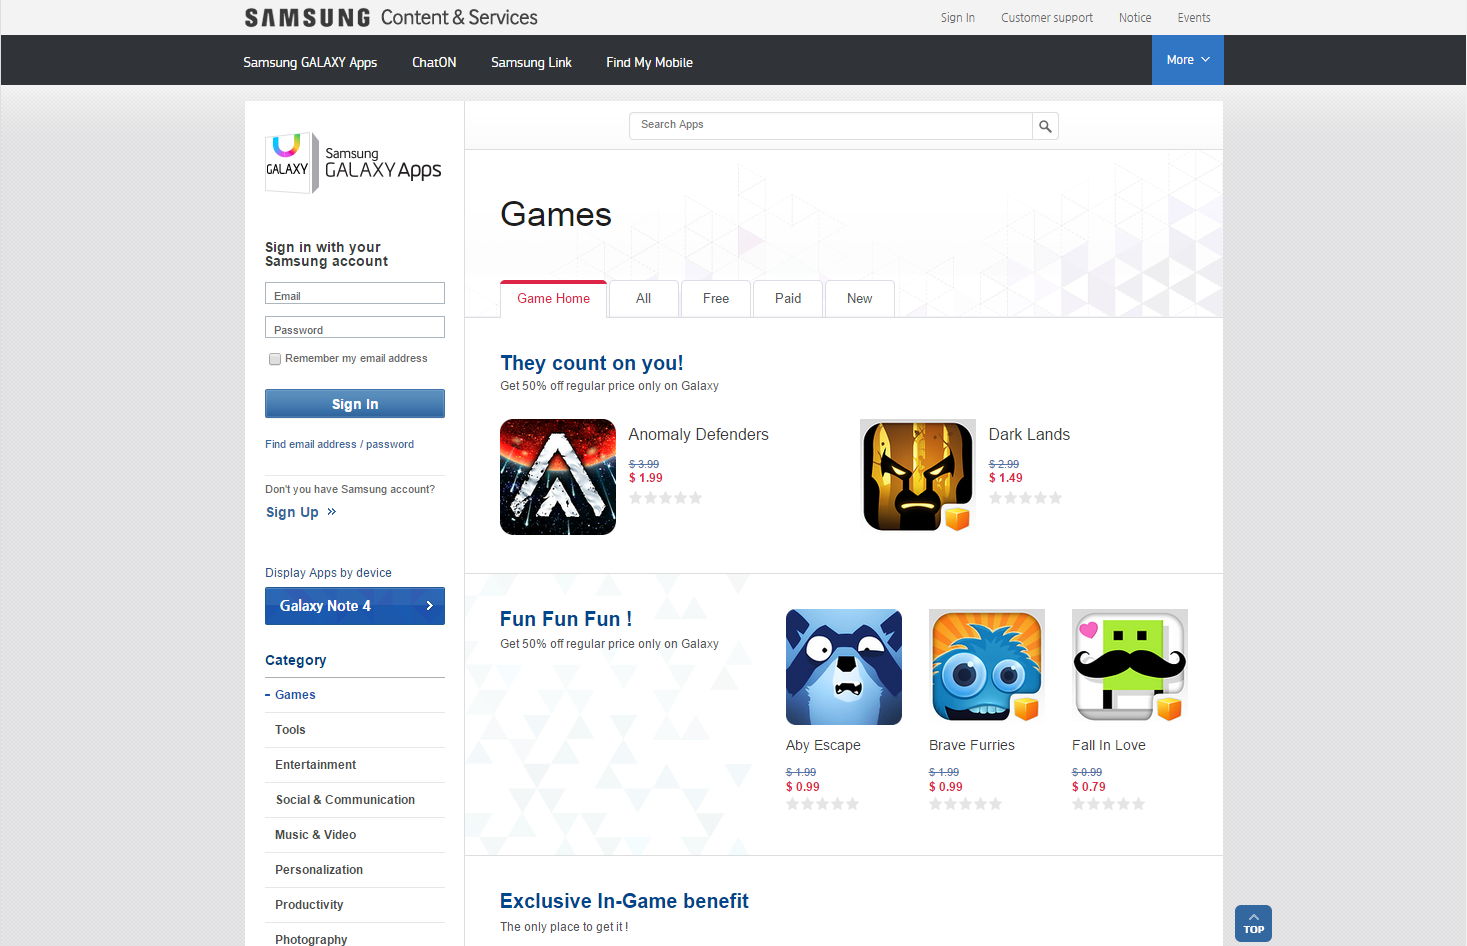Click the blue Sign In button
The width and height of the screenshot is (1467, 946).
[x=355, y=404]
